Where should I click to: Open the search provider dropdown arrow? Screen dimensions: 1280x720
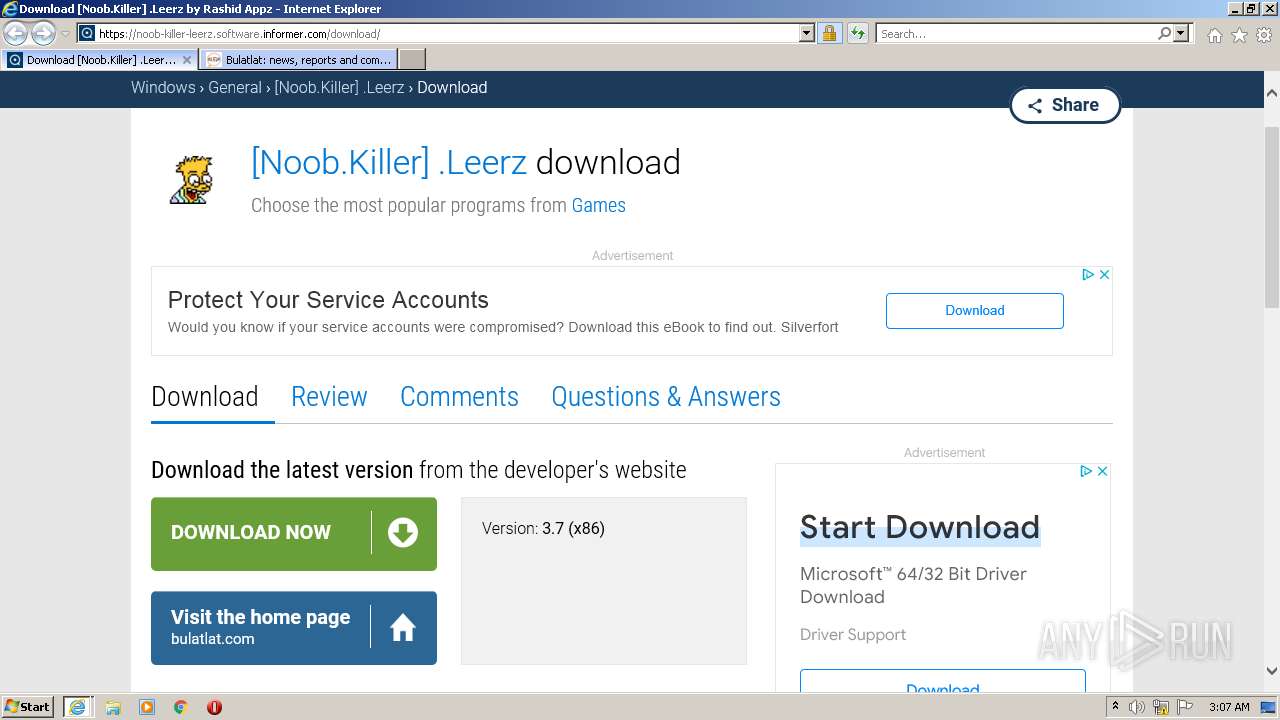tap(1181, 33)
